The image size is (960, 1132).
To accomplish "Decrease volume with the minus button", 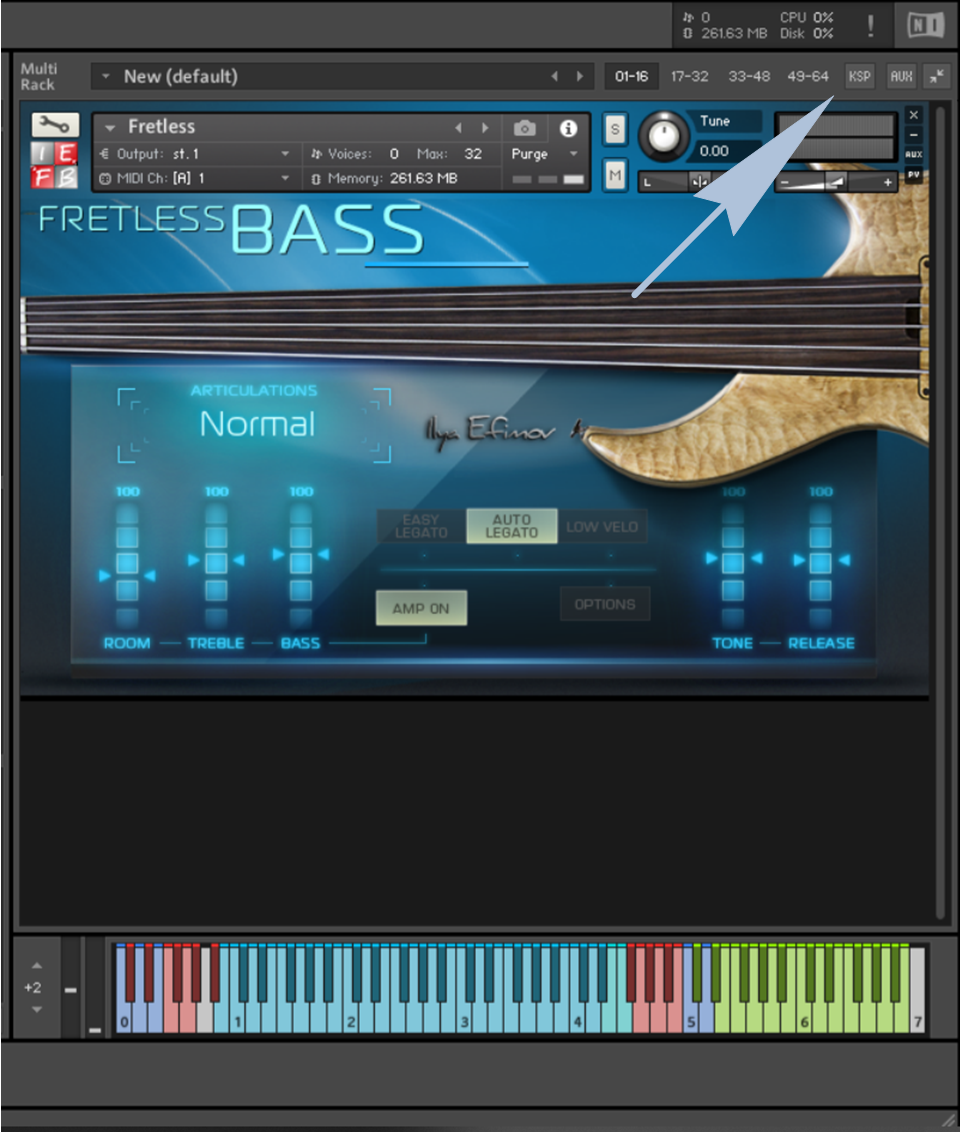I will point(785,183).
